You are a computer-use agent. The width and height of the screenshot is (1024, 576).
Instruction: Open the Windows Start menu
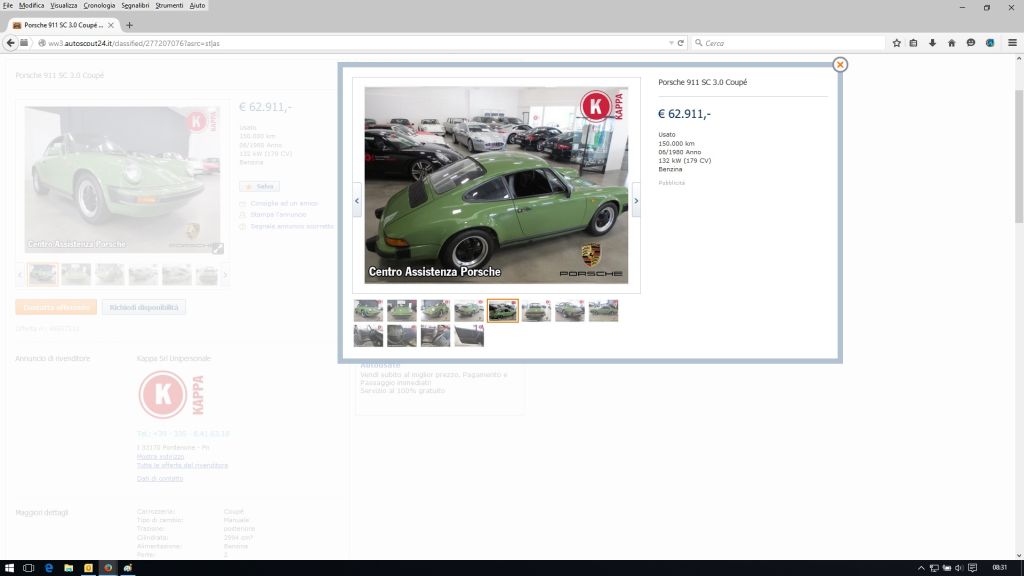click(9, 568)
